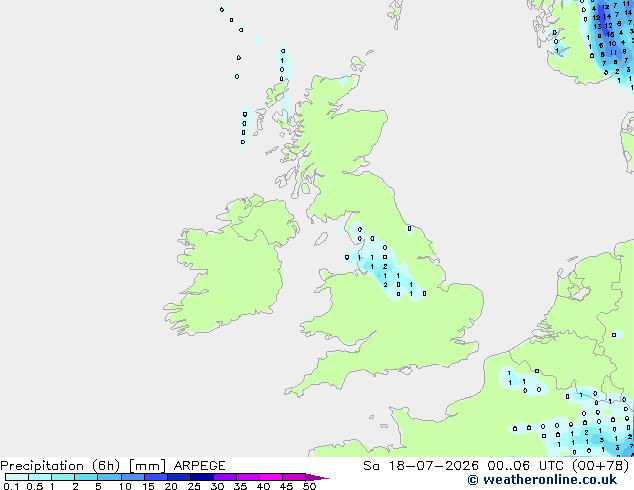Click the ARPEGE model name label
Image resolution: width=634 pixels, height=490 pixels.
pos(199,466)
